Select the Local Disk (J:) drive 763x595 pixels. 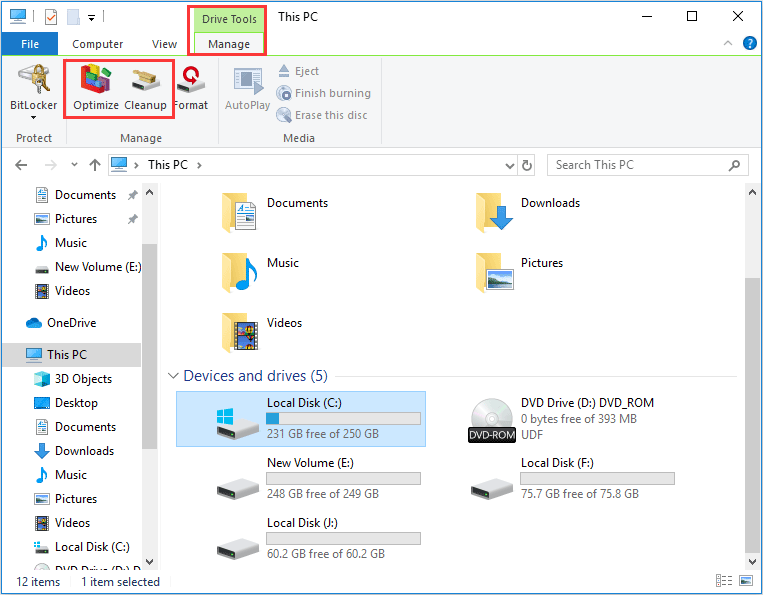319,539
